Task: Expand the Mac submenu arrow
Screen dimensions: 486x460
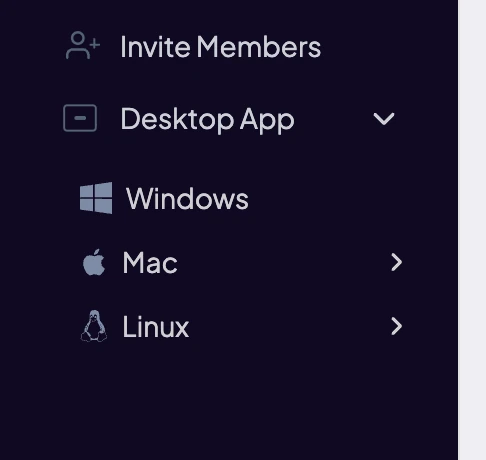Action: [x=396, y=262]
